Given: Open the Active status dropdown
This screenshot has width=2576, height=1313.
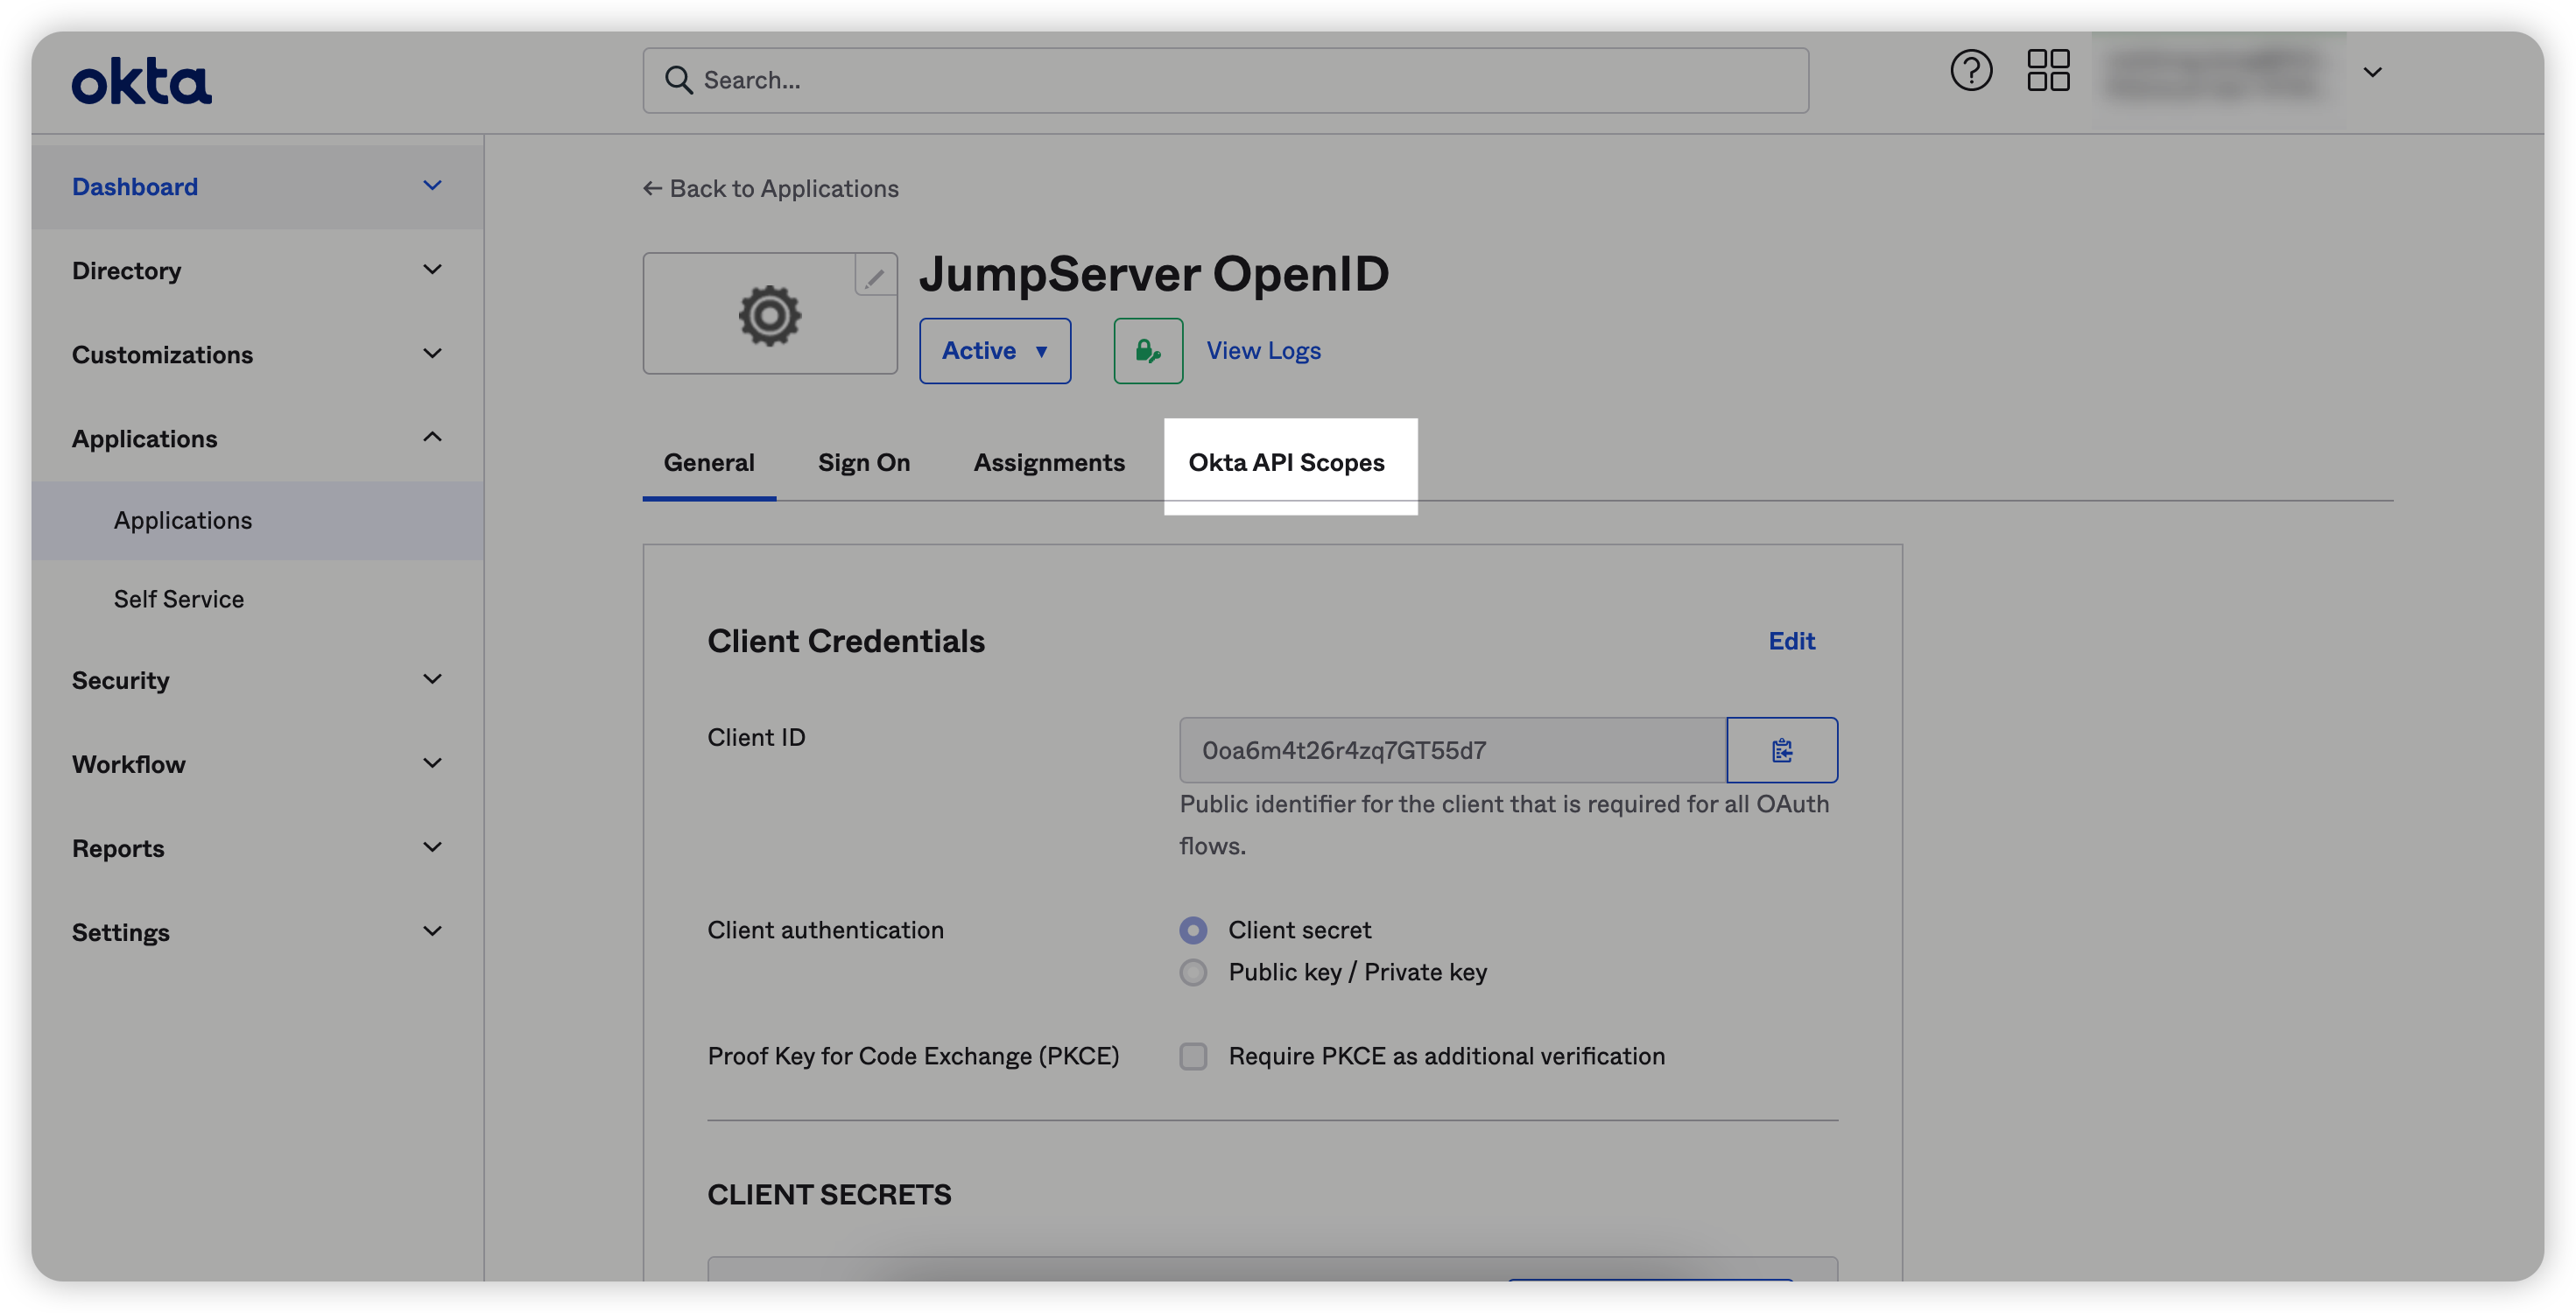Looking at the screenshot, I should click(x=994, y=351).
